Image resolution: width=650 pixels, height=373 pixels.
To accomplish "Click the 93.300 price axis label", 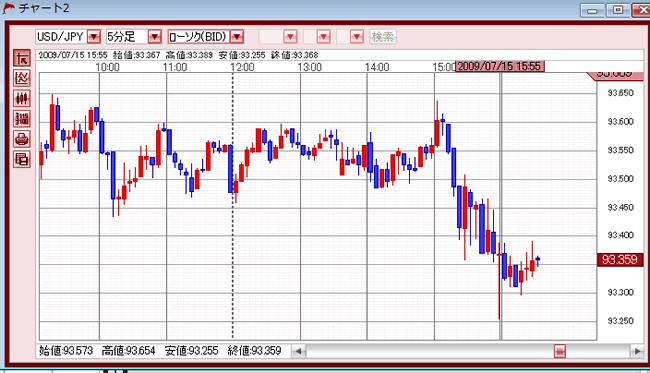I will pyautogui.click(x=621, y=293).
